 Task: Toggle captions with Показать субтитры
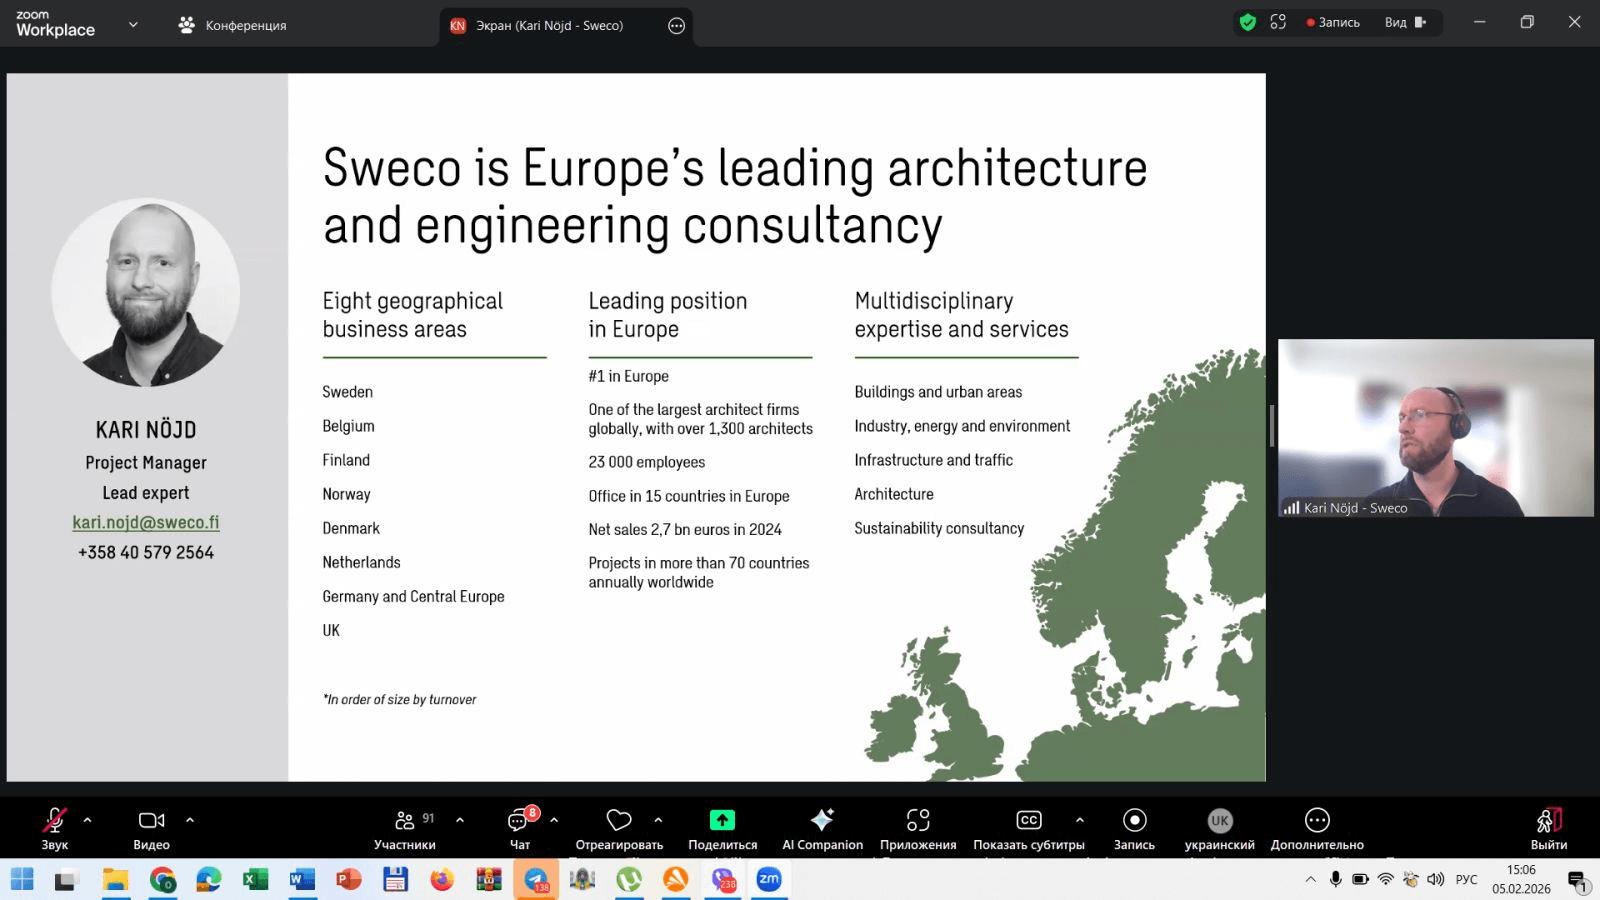[x=1028, y=822]
